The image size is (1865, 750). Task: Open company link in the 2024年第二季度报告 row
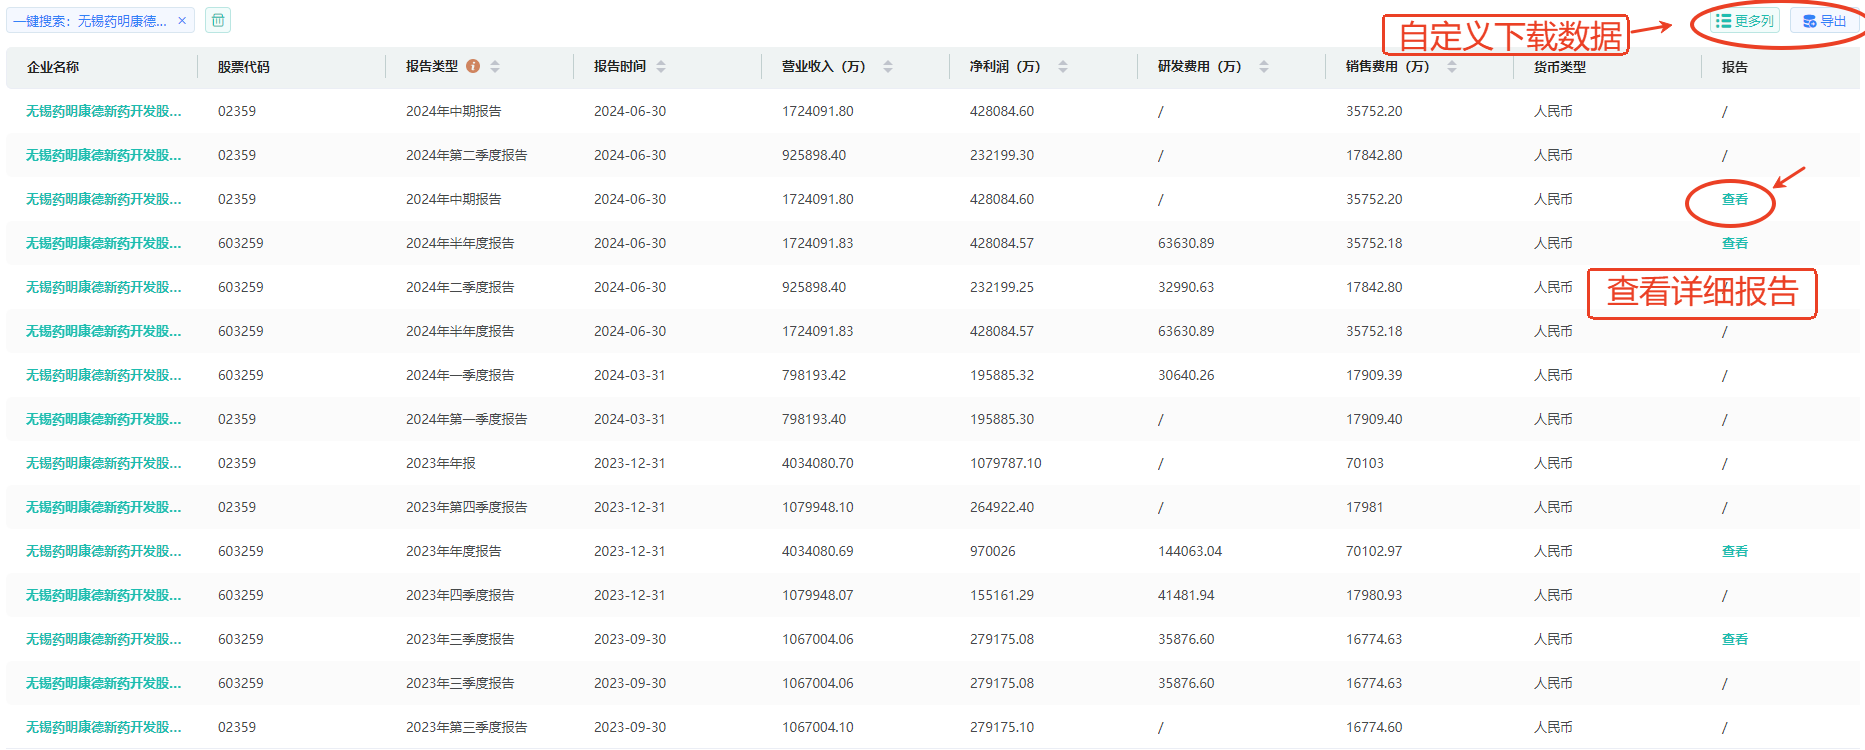[104, 155]
